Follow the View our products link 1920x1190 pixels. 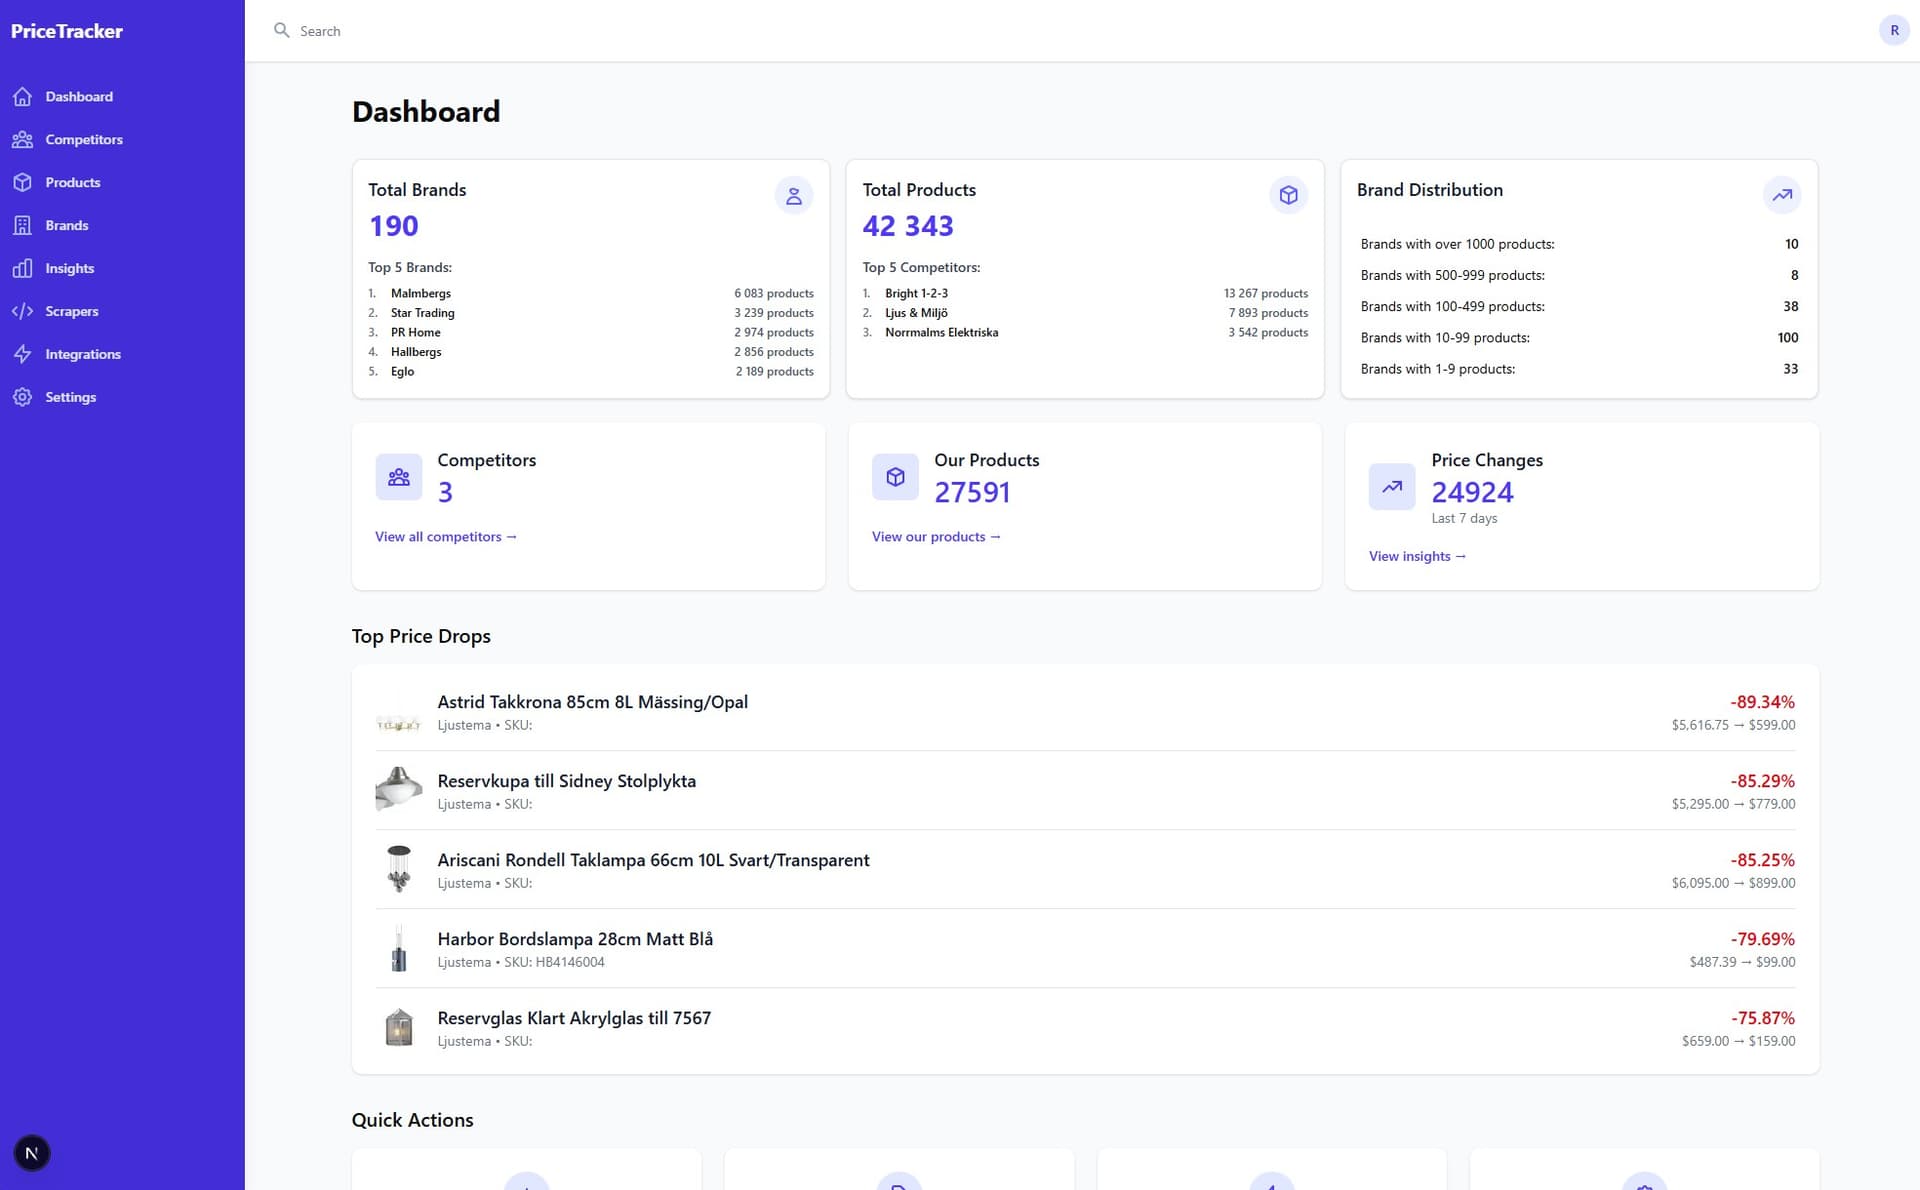(935, 537)
